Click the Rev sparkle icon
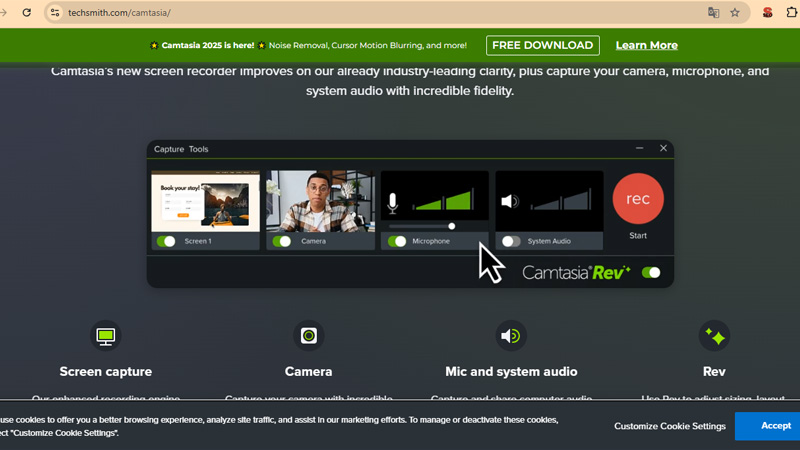 click(x=714, y=336)
